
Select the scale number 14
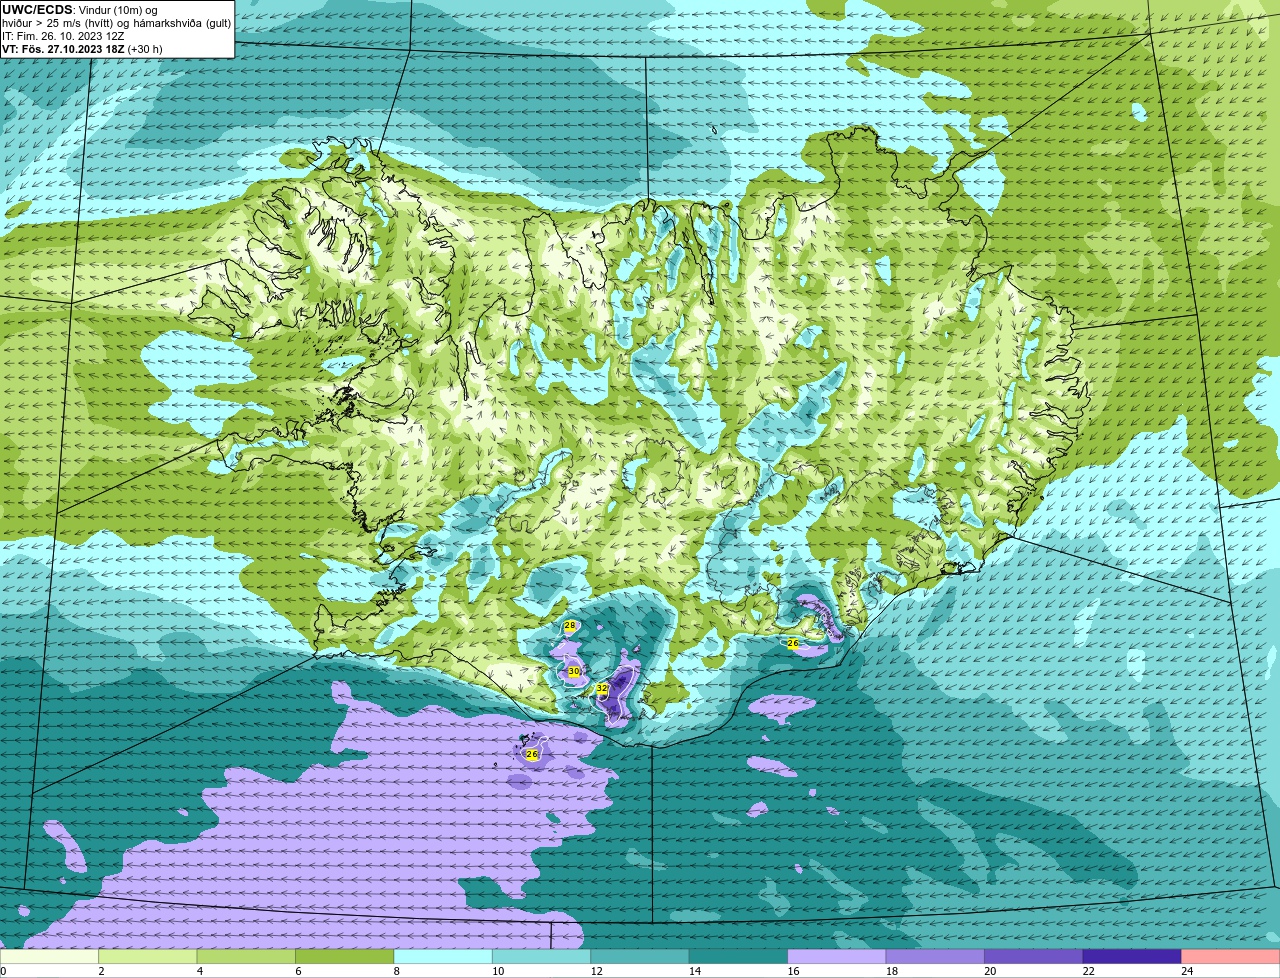694,970
